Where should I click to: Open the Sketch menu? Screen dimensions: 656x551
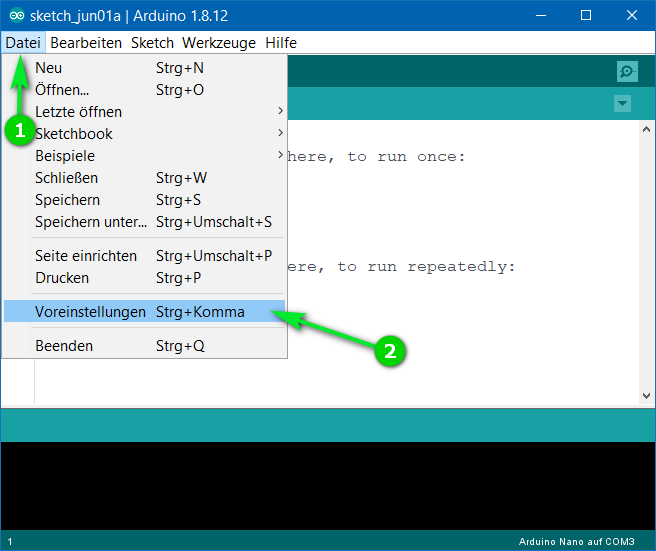tap(152, 43)
